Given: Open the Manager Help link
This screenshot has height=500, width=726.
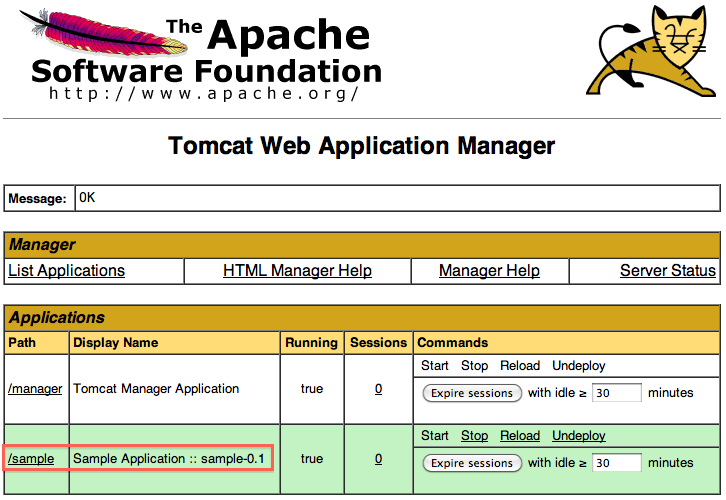Looking at the screenshot, I should click(489, 271).
